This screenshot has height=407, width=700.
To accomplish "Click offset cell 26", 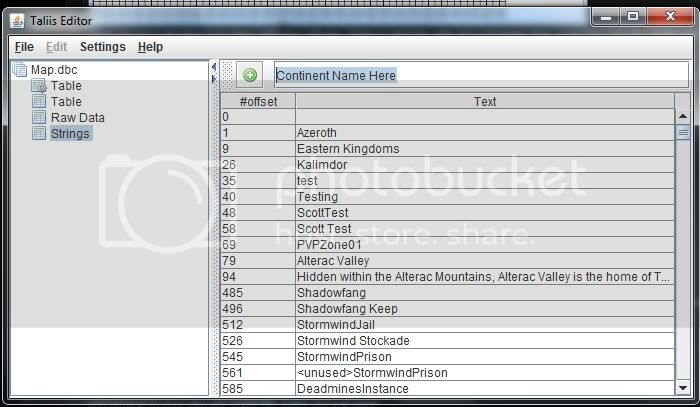I will coord(258,165).
